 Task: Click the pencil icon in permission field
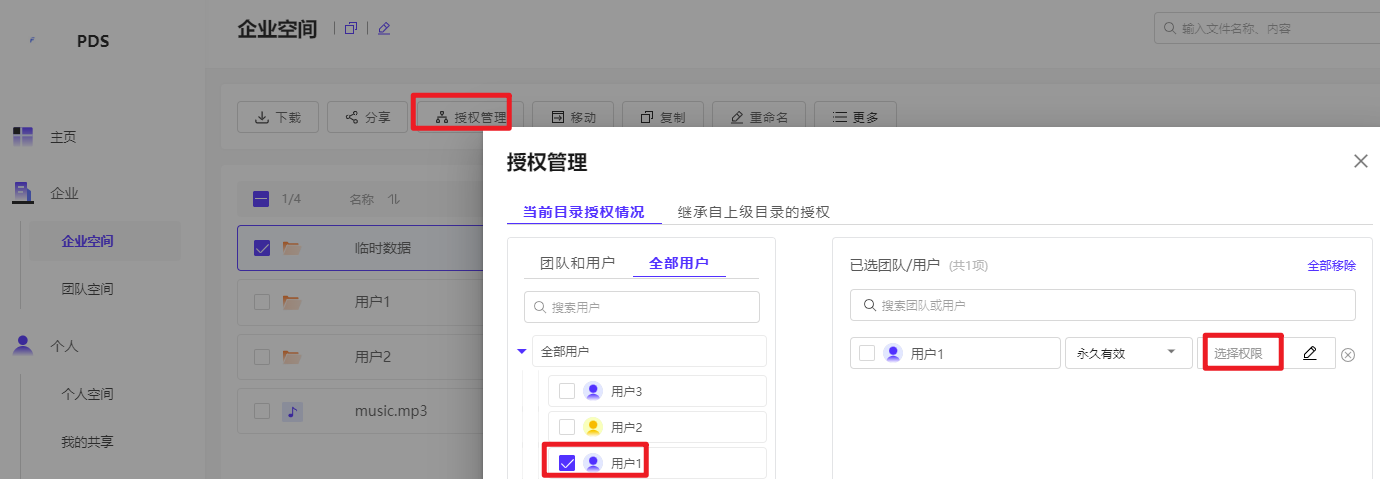[x=1310, y=353]
